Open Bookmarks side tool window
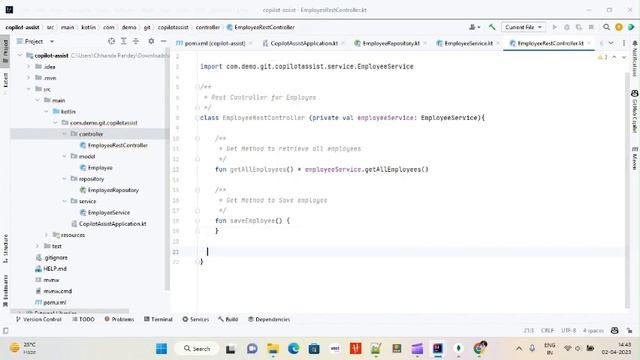Viewport: 640px width, 360px height. 5,291
